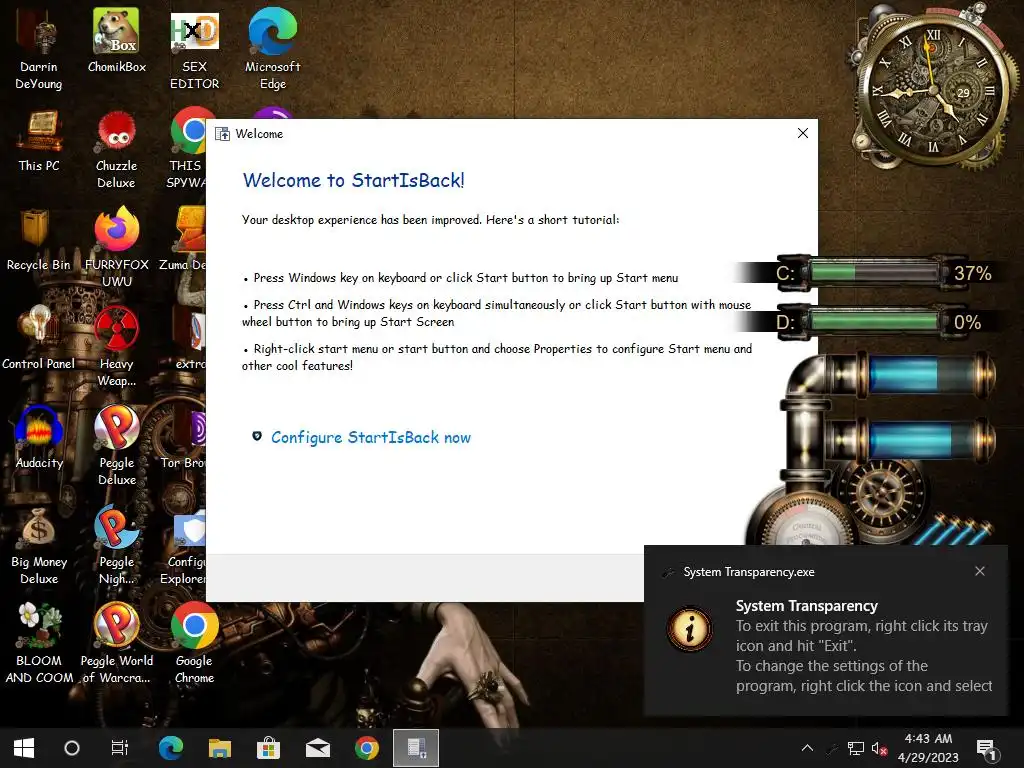This screenshot has height=768, width=1024.
Task: Launch Edge from the taskbar
Action: point(170,748)
